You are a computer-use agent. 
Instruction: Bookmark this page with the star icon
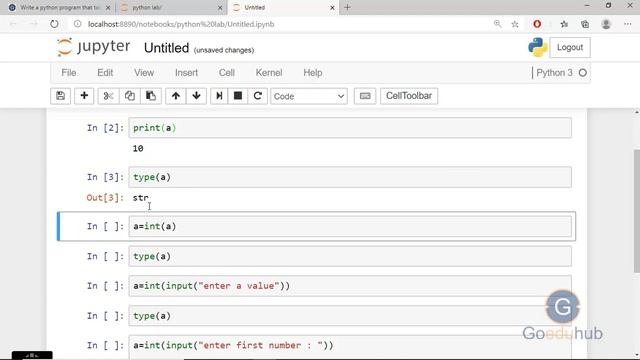point(515,24)
